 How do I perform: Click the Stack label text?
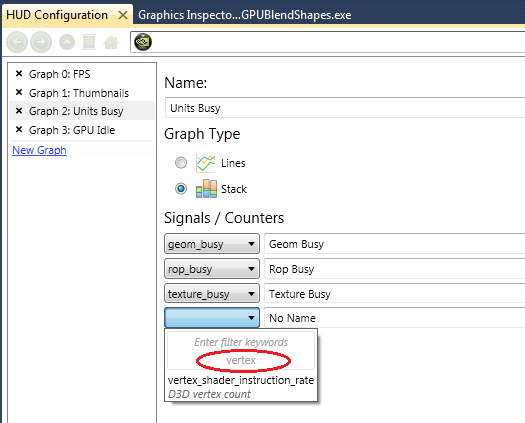234,189
